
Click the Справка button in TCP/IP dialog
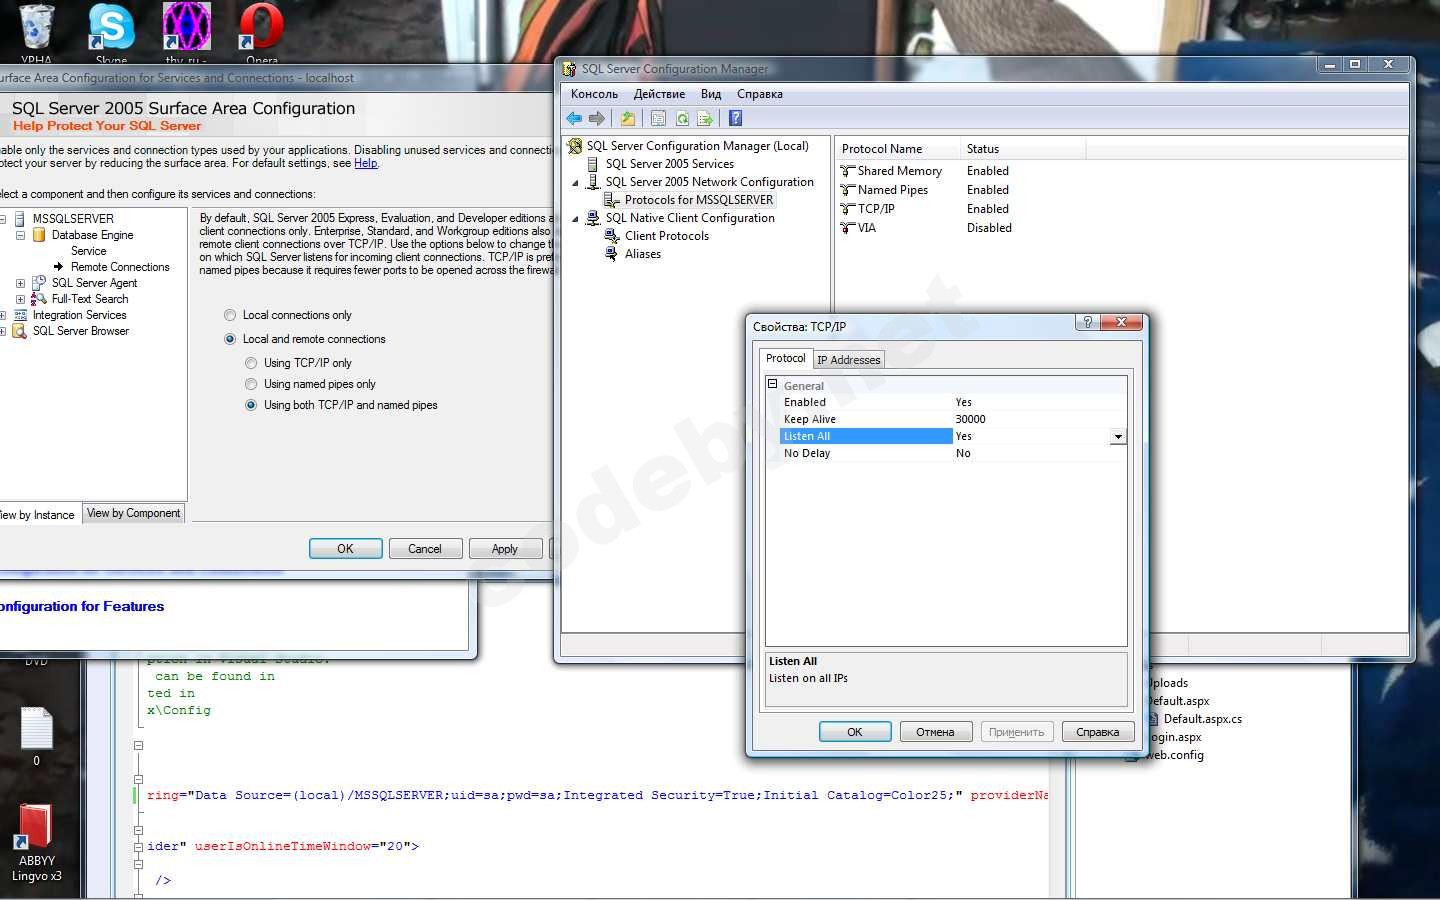tap(1098, 732)
